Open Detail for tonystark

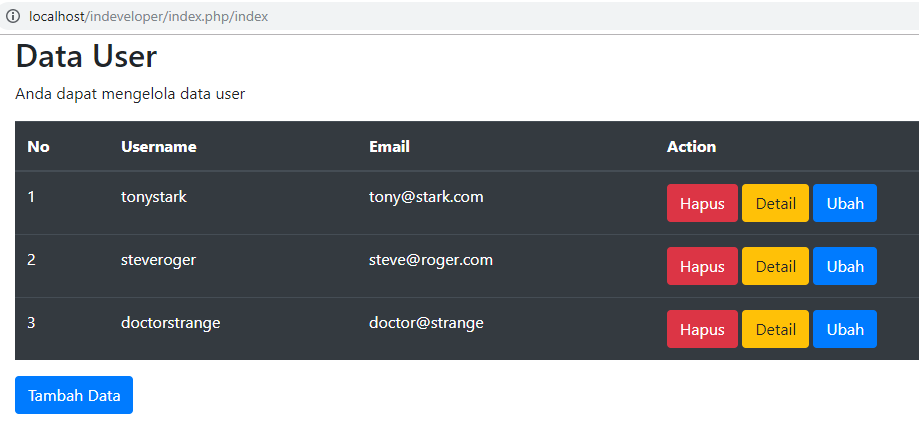[x=775, y=203]
